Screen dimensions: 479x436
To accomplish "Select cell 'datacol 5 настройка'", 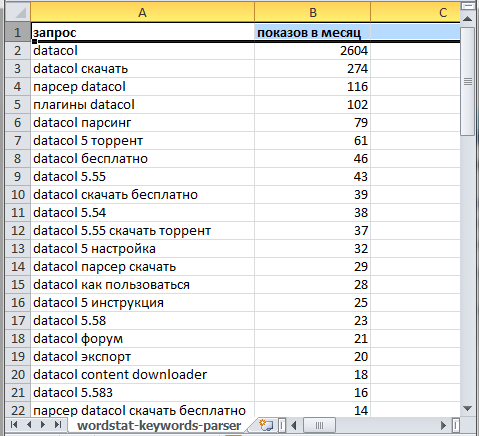I will click(x=142, y=249).
